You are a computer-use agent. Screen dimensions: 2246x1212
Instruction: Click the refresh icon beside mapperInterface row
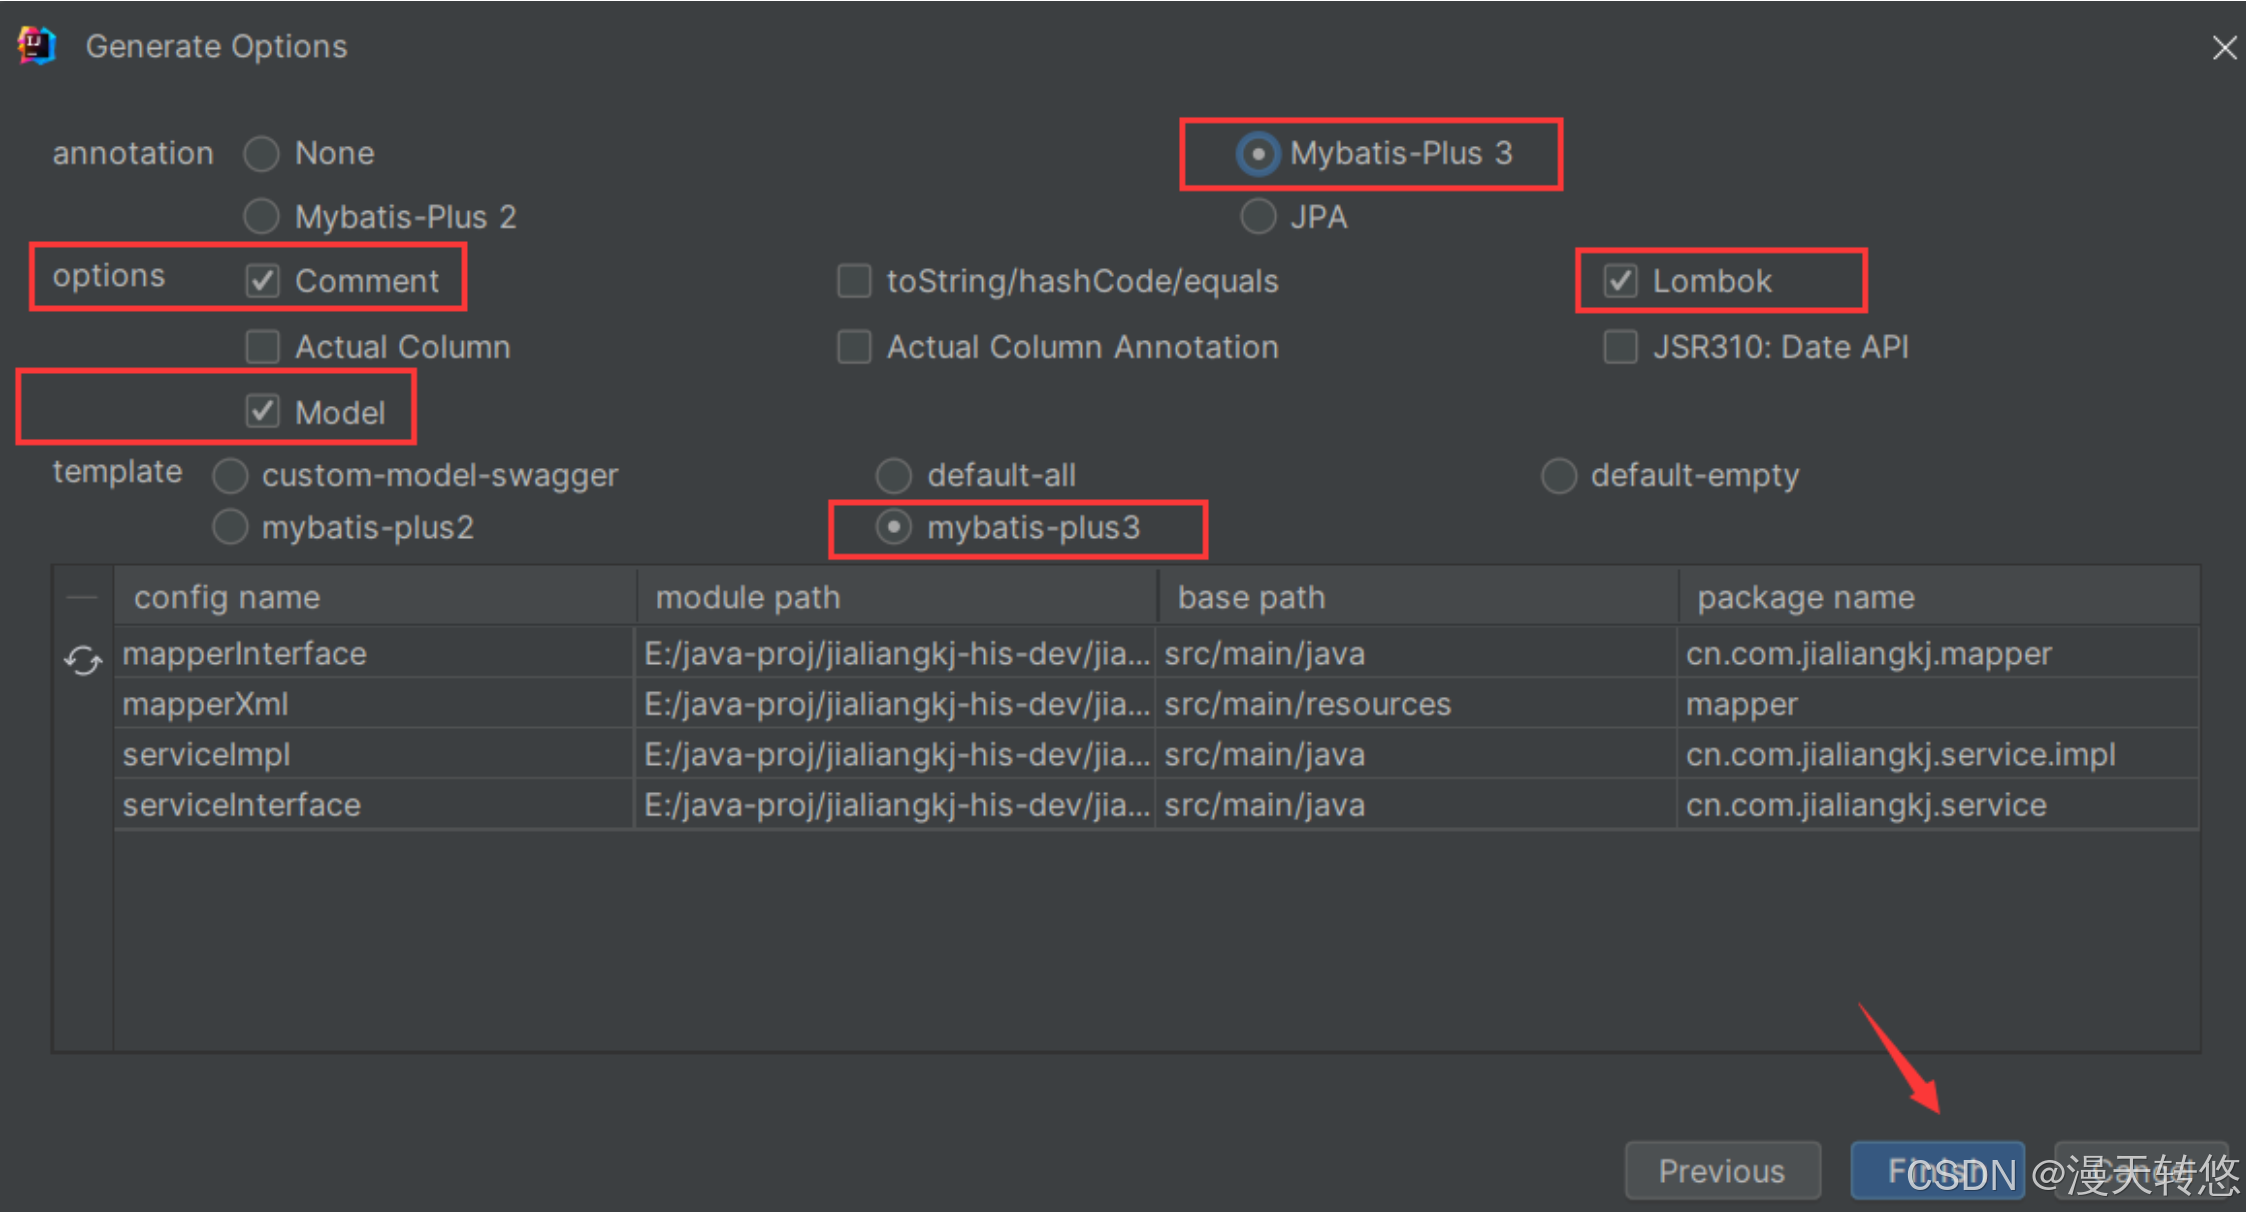point(83,659)
